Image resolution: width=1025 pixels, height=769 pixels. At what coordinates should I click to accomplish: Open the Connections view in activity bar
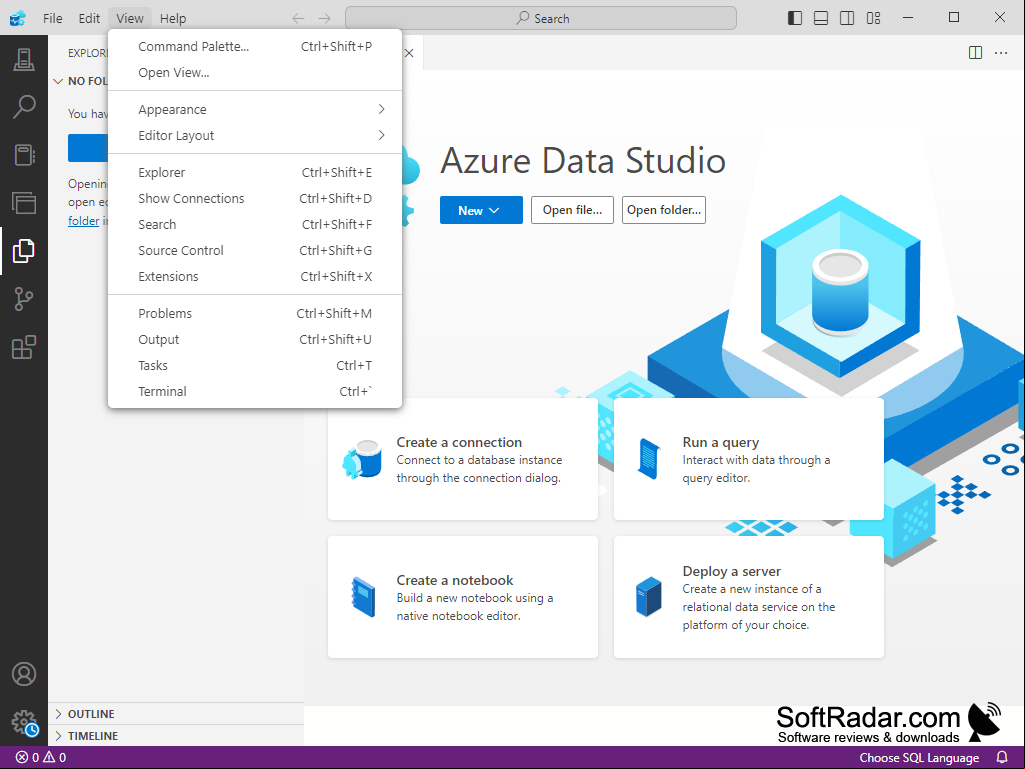click(24, 60)
